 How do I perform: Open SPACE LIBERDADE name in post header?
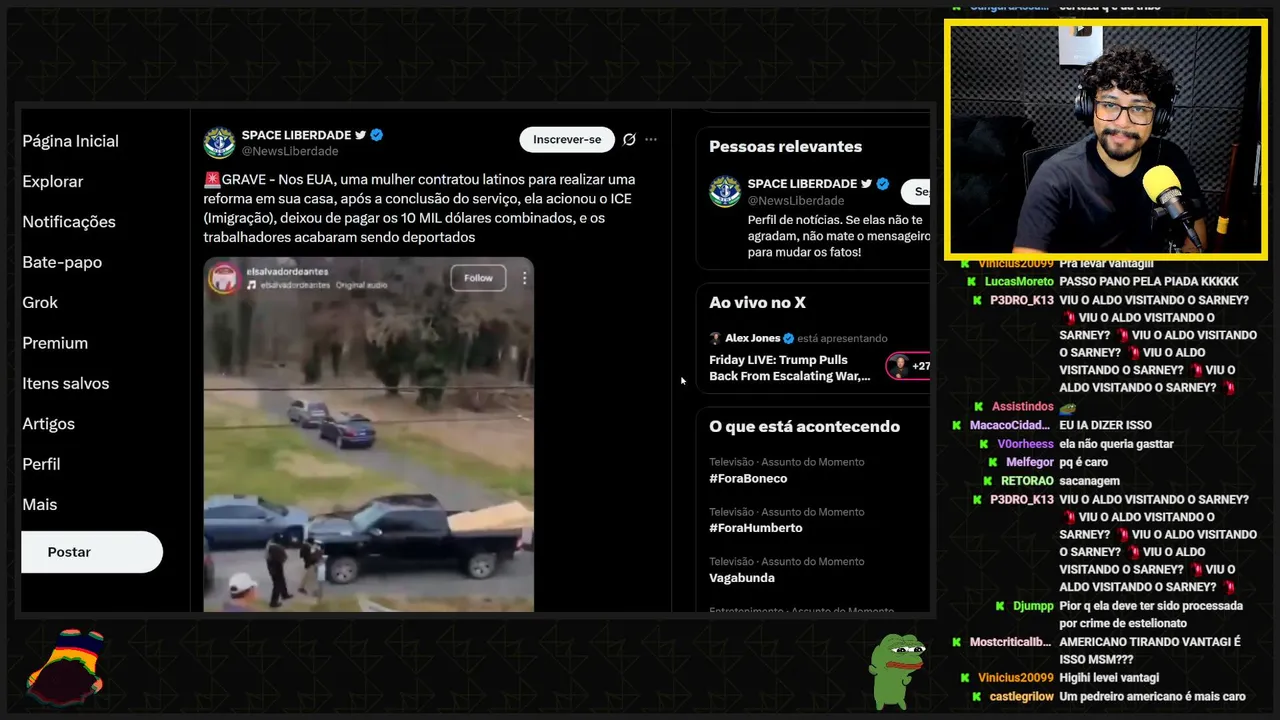296,135
